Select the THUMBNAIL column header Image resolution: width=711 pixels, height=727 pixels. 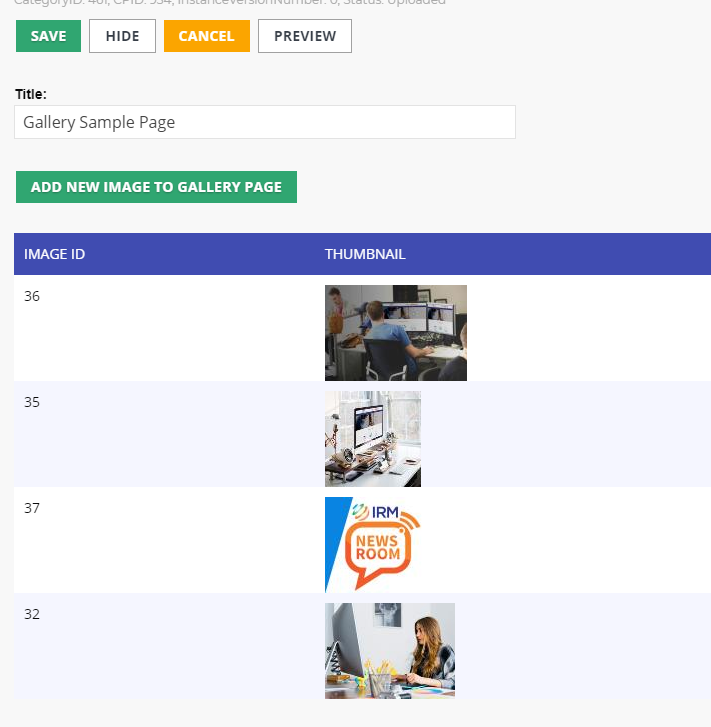click(365, 254)
